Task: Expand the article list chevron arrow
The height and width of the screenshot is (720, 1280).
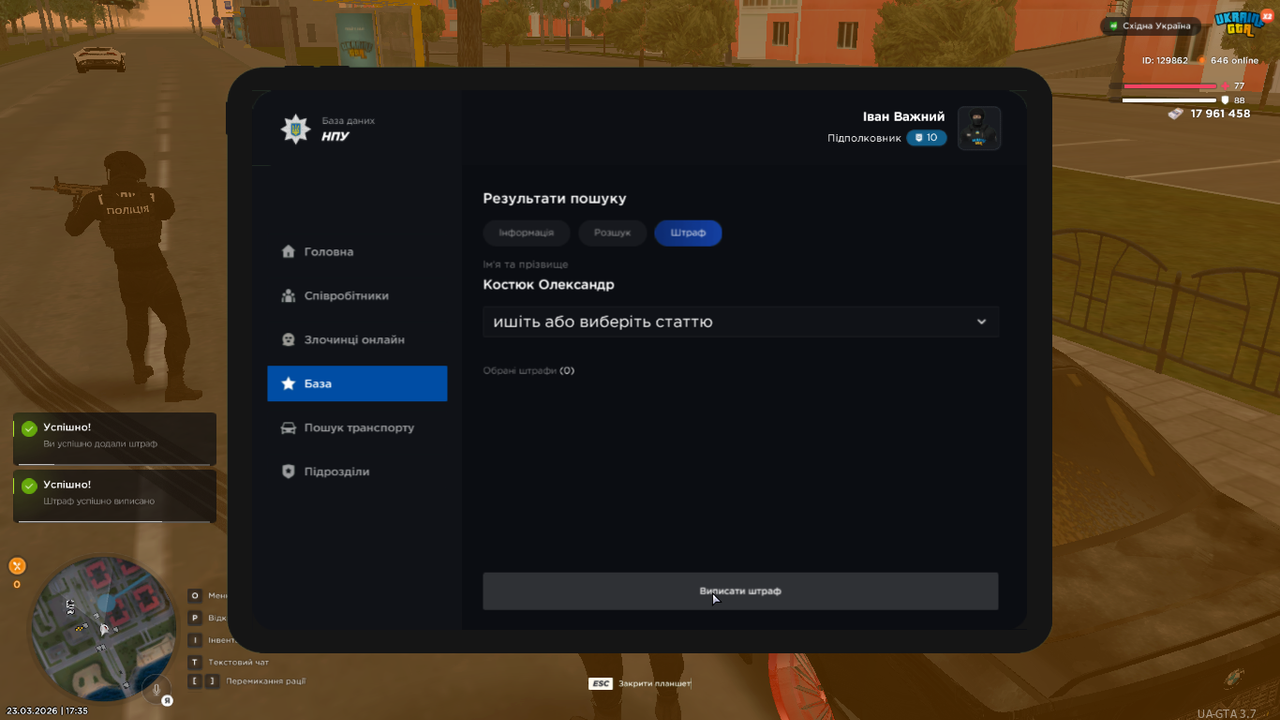Action: pyautogui.click(x=981, y=322)
